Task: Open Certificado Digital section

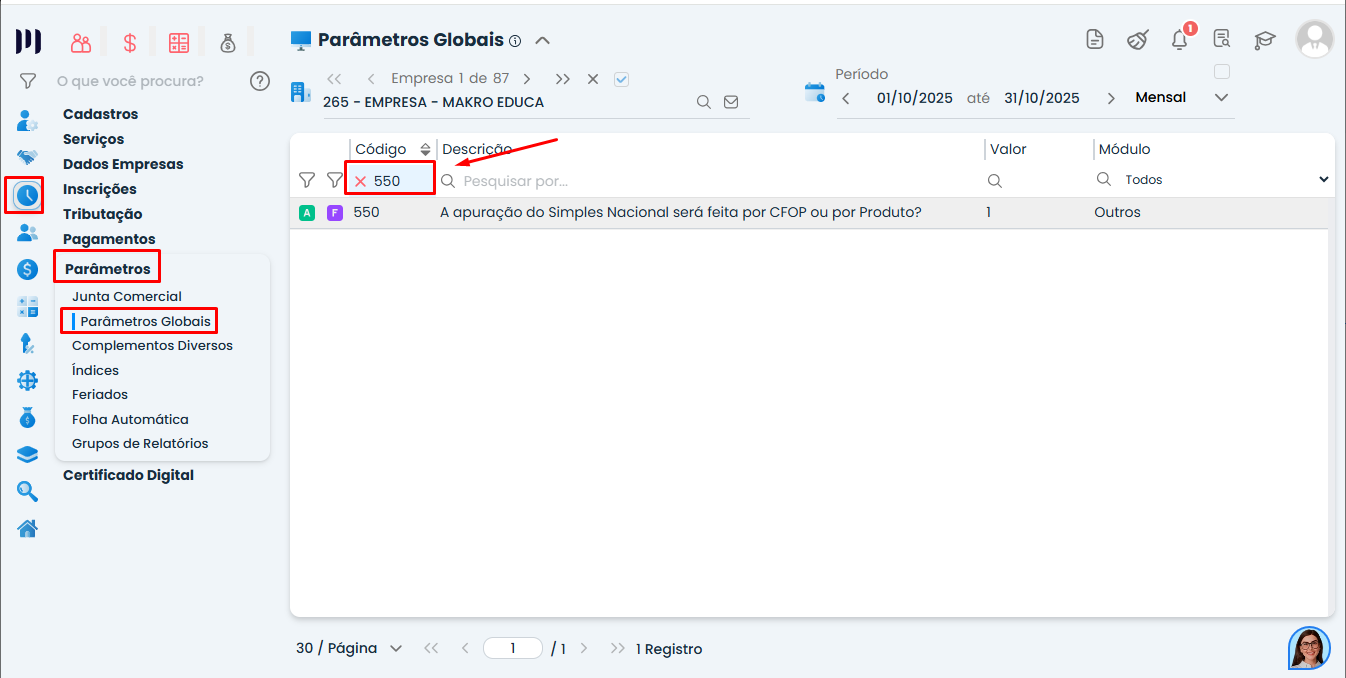Action: click(128, 475)
